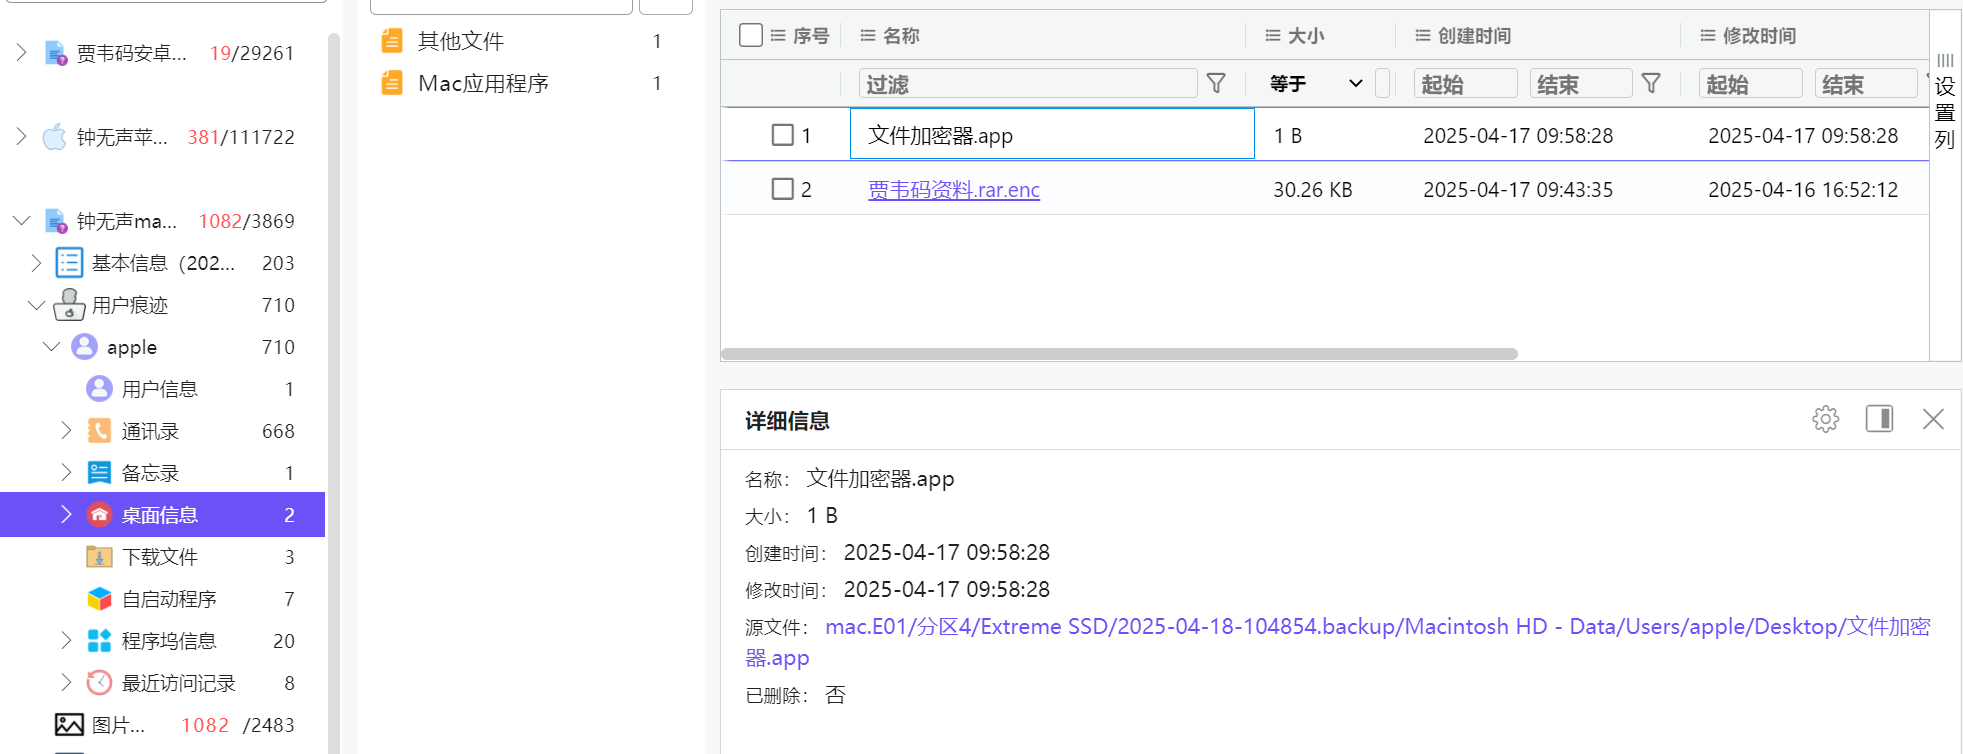This screenshot has width=1963, height=754.
Task: Click the filter funnel next to 名称 filter
Action: coord(1216,83)
